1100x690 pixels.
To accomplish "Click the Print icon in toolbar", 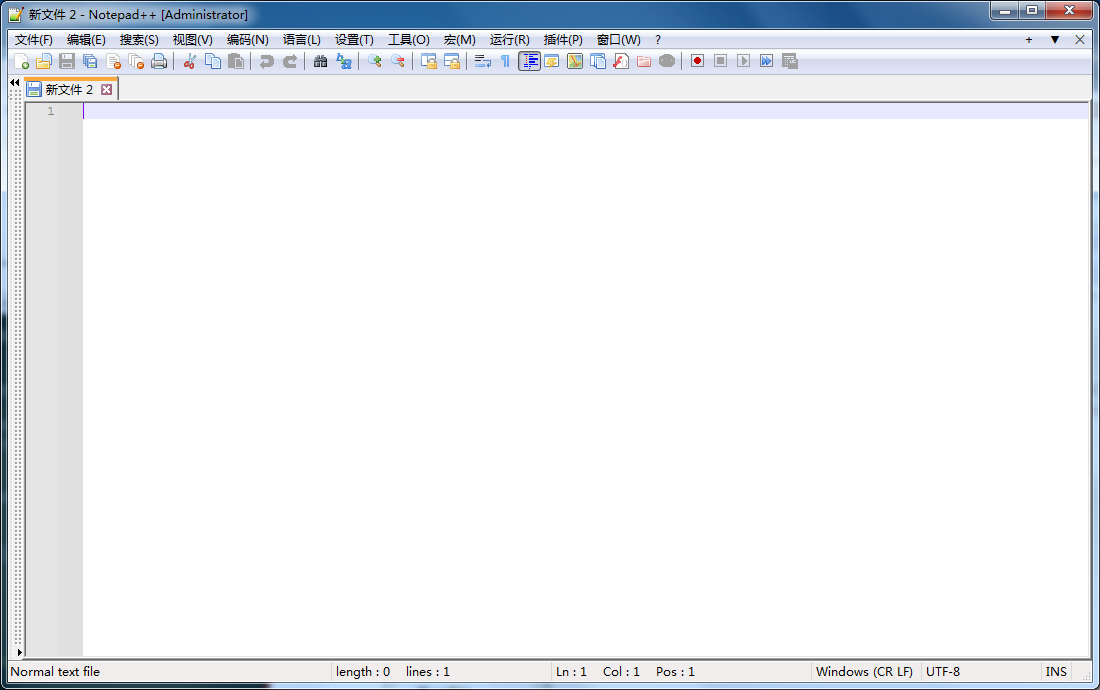I will pos(159,61).
